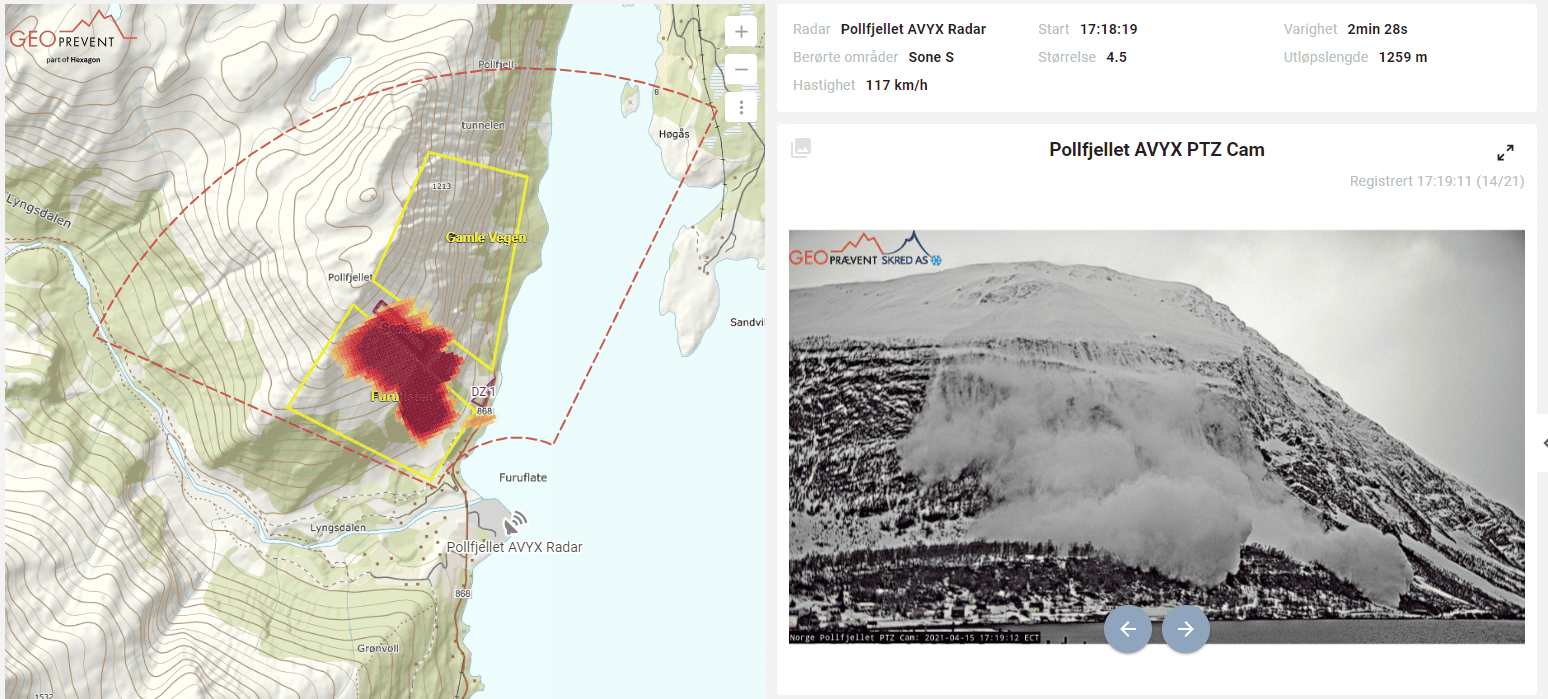1548x699 pixels.
Task: Click the Pollfjellet AVYX PTZ Cam title
Action: [x=1156, y=150]
